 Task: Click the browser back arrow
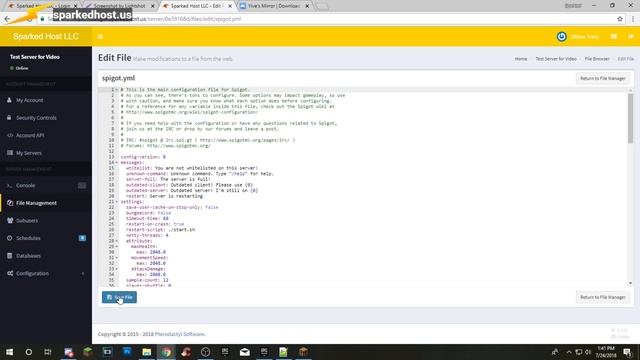7,19
